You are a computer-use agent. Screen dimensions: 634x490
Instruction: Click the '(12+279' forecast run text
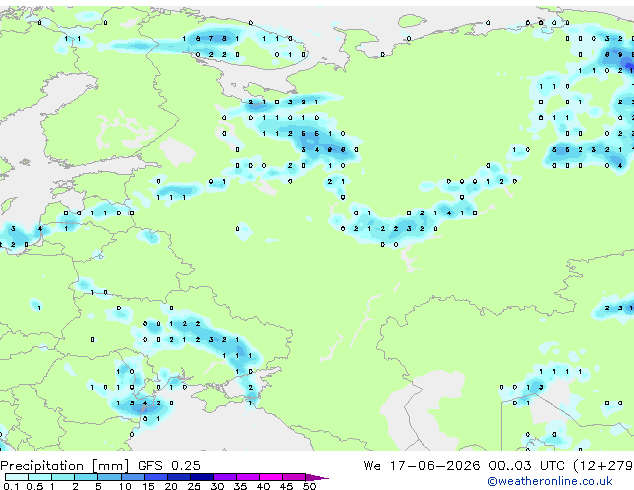tap(603, 466)
